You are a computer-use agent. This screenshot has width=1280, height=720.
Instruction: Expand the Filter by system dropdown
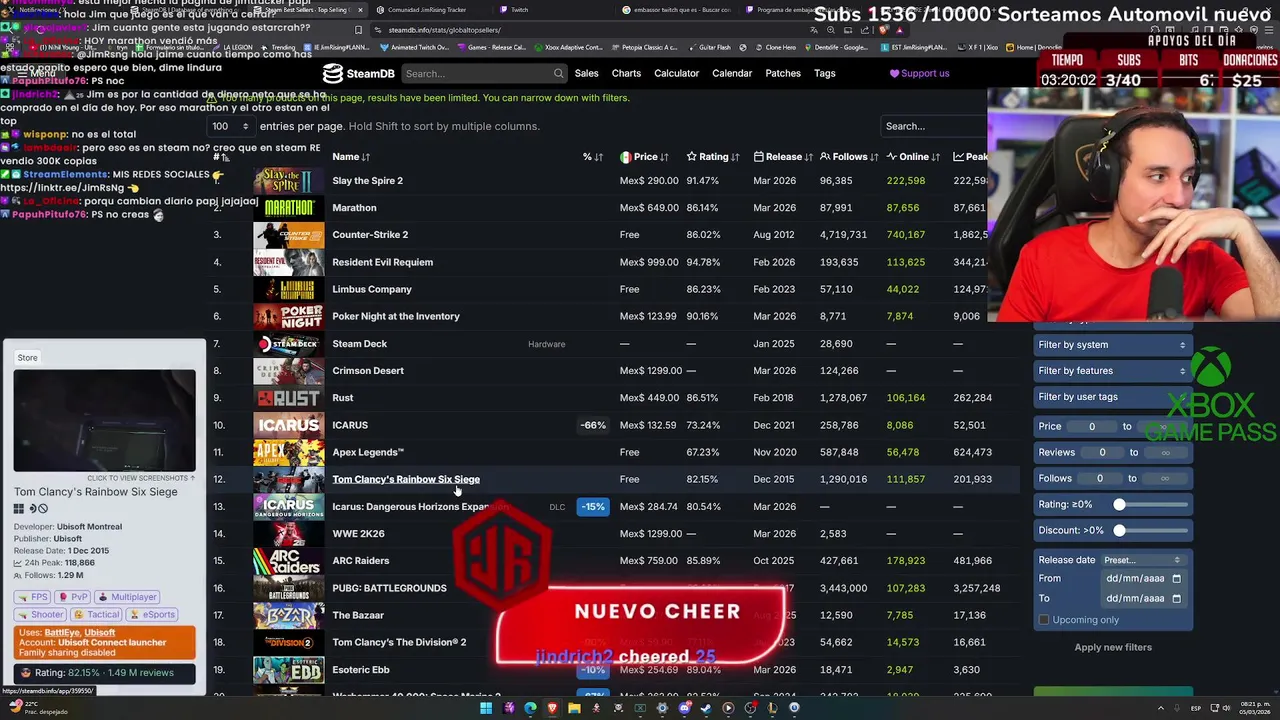coord(1112,345)
